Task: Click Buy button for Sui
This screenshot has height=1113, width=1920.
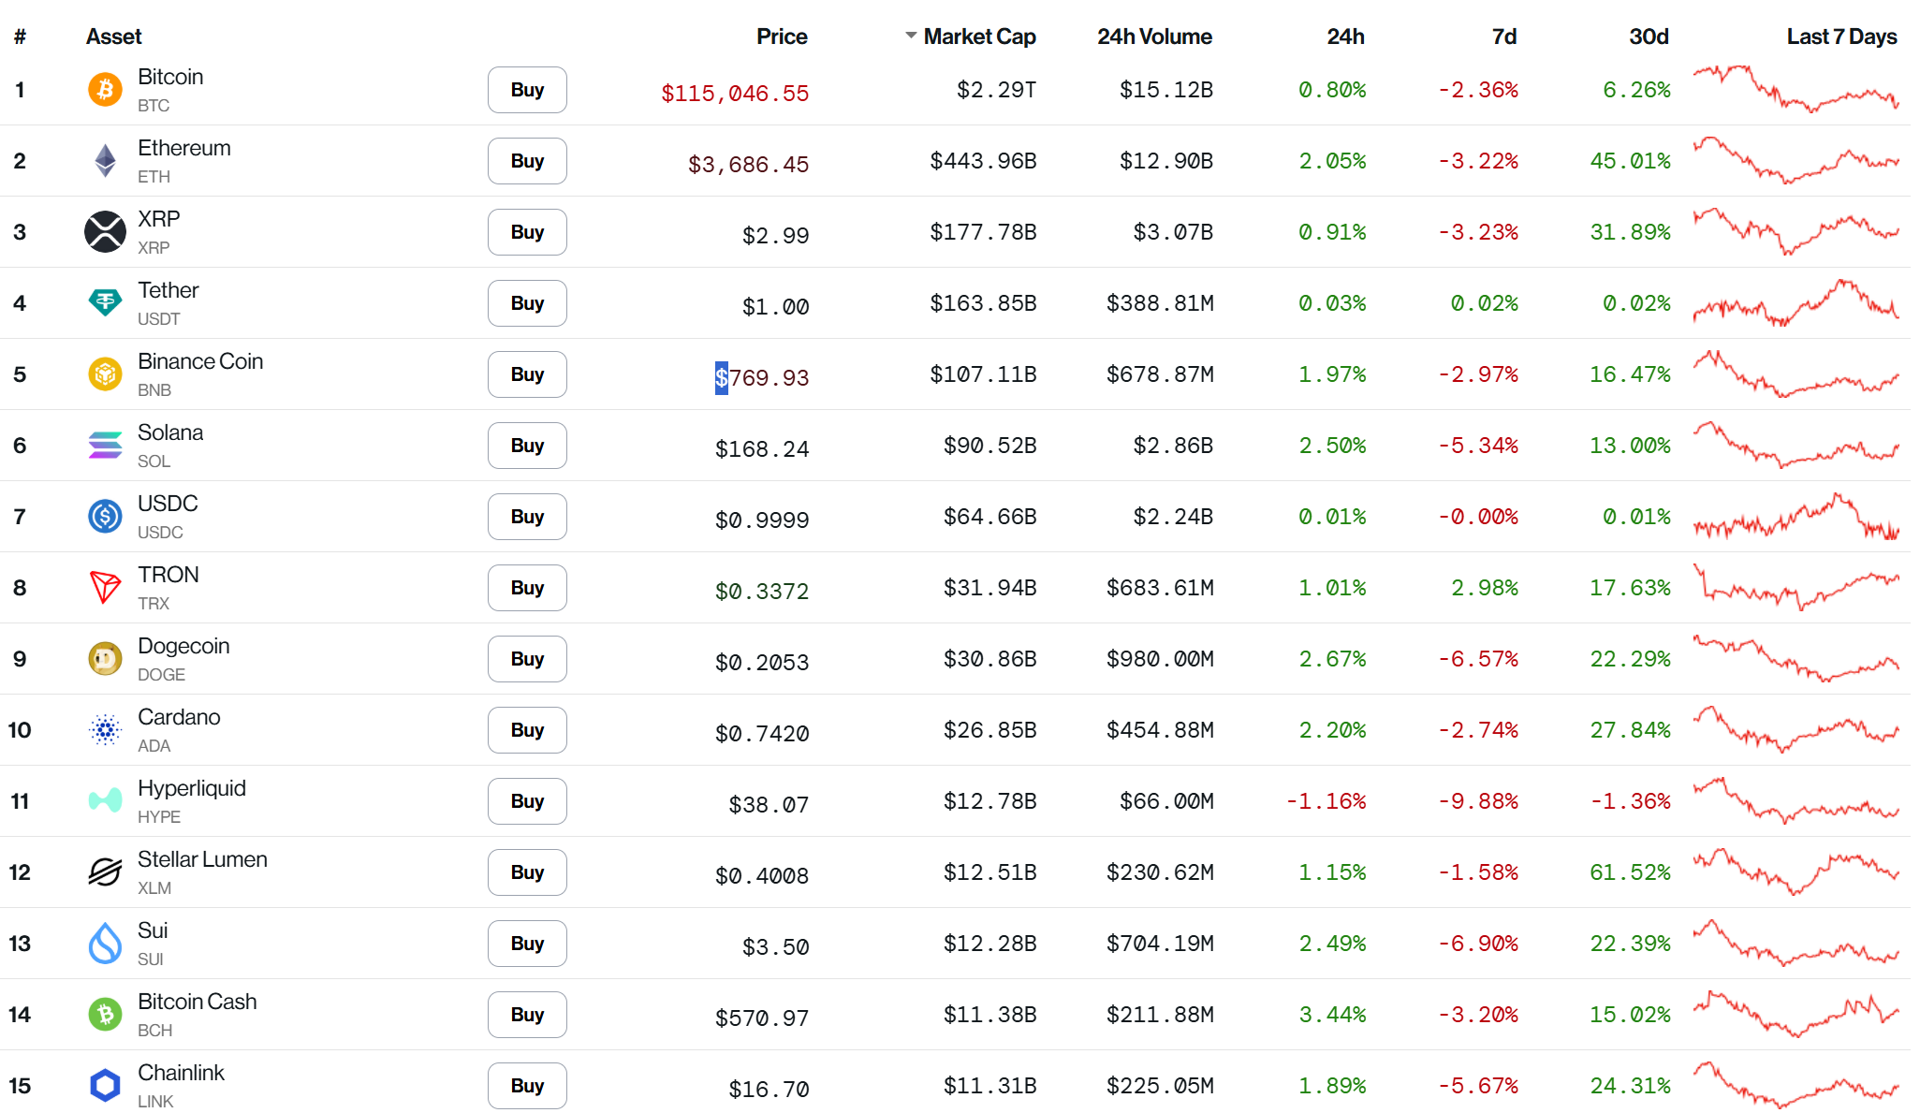Action: [527, 943]
